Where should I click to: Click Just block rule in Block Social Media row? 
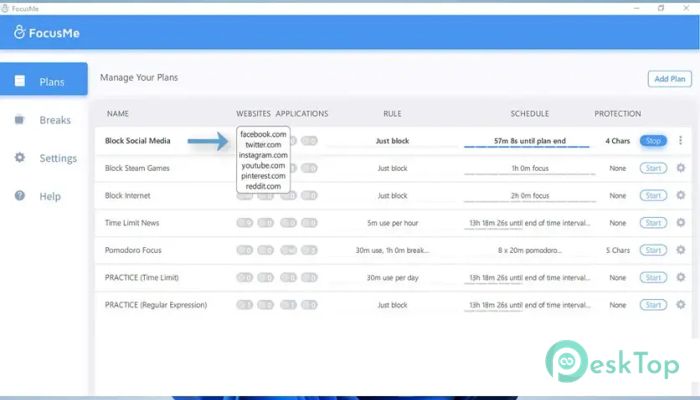click(x=392, y=141)
